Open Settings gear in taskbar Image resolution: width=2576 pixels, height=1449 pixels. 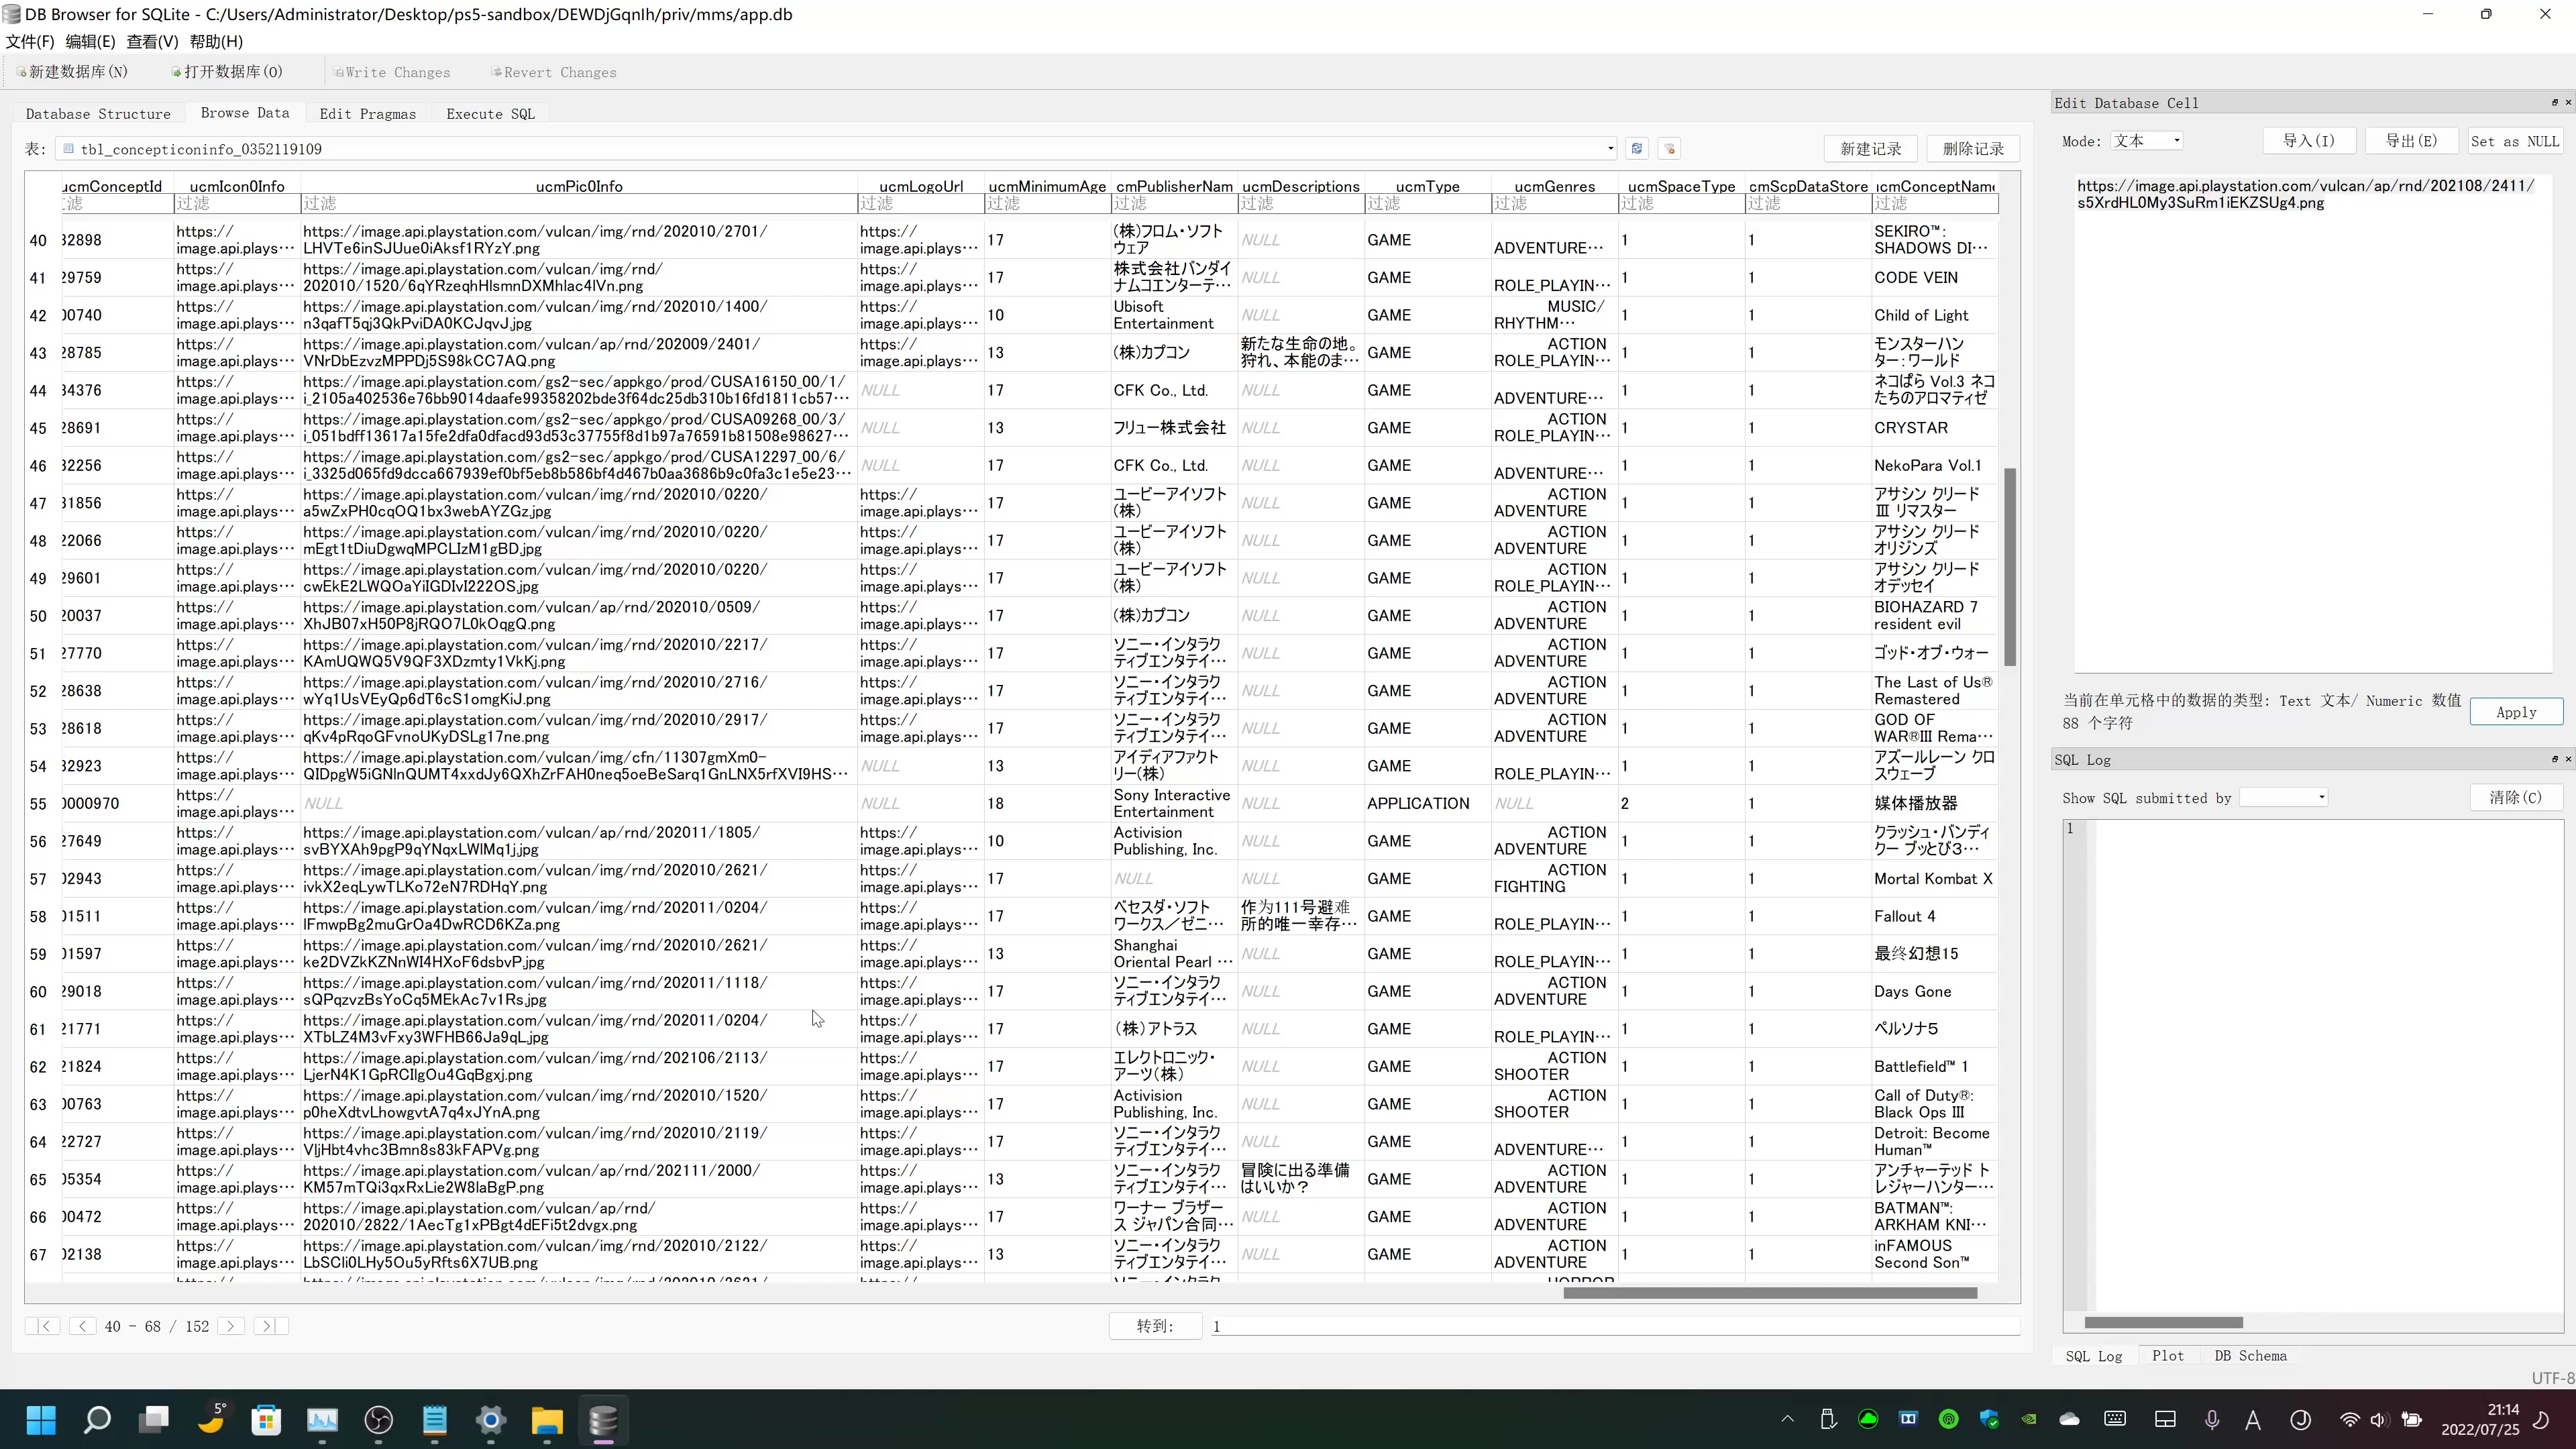click(x=491, y=1420)
